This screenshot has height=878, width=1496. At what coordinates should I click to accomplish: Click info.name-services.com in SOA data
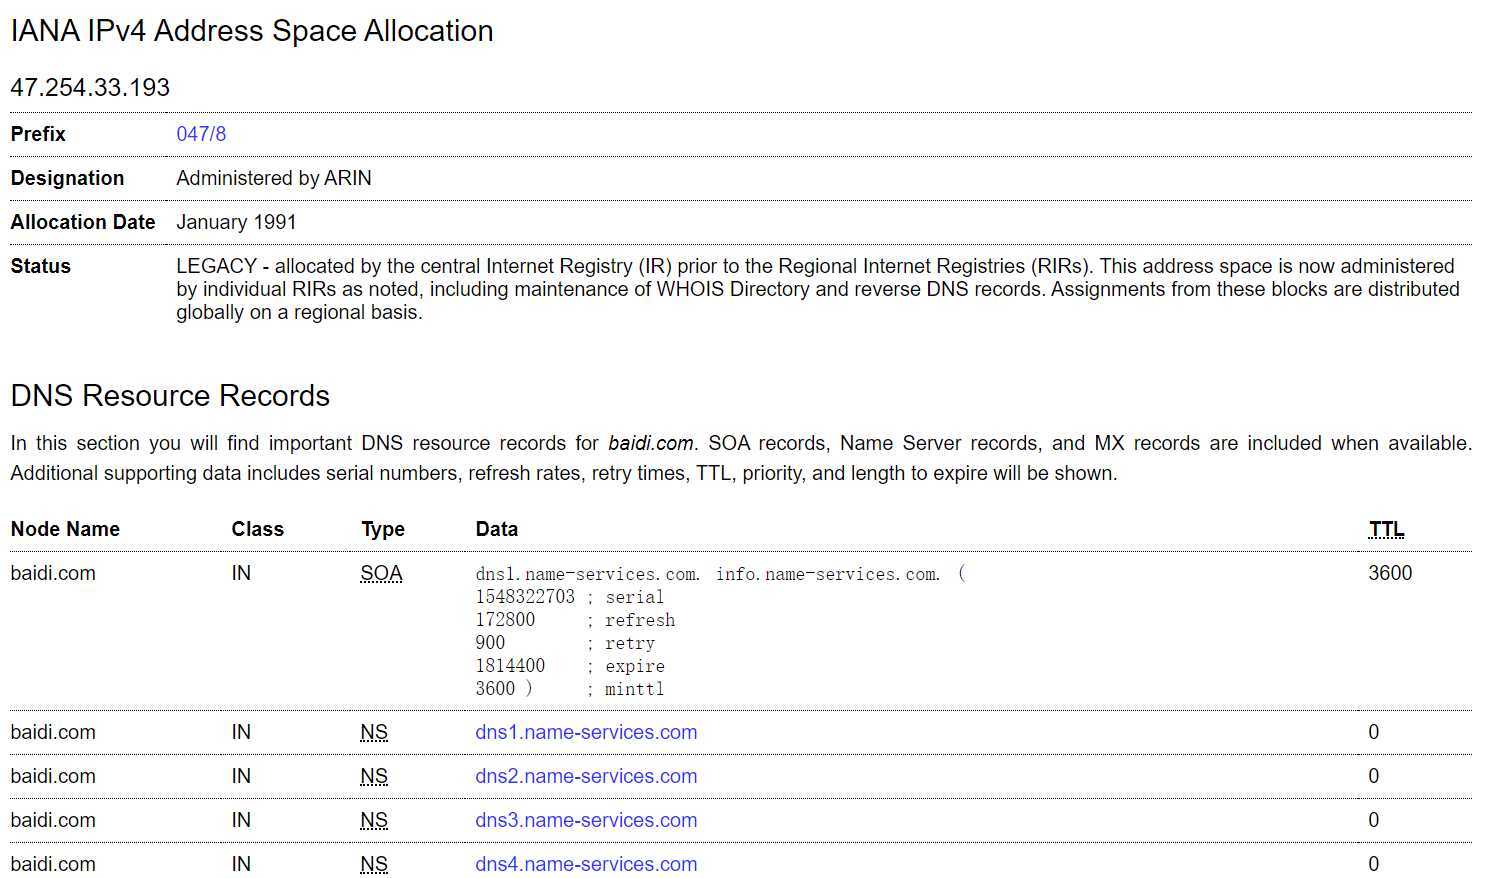click(x=828, y=574)
